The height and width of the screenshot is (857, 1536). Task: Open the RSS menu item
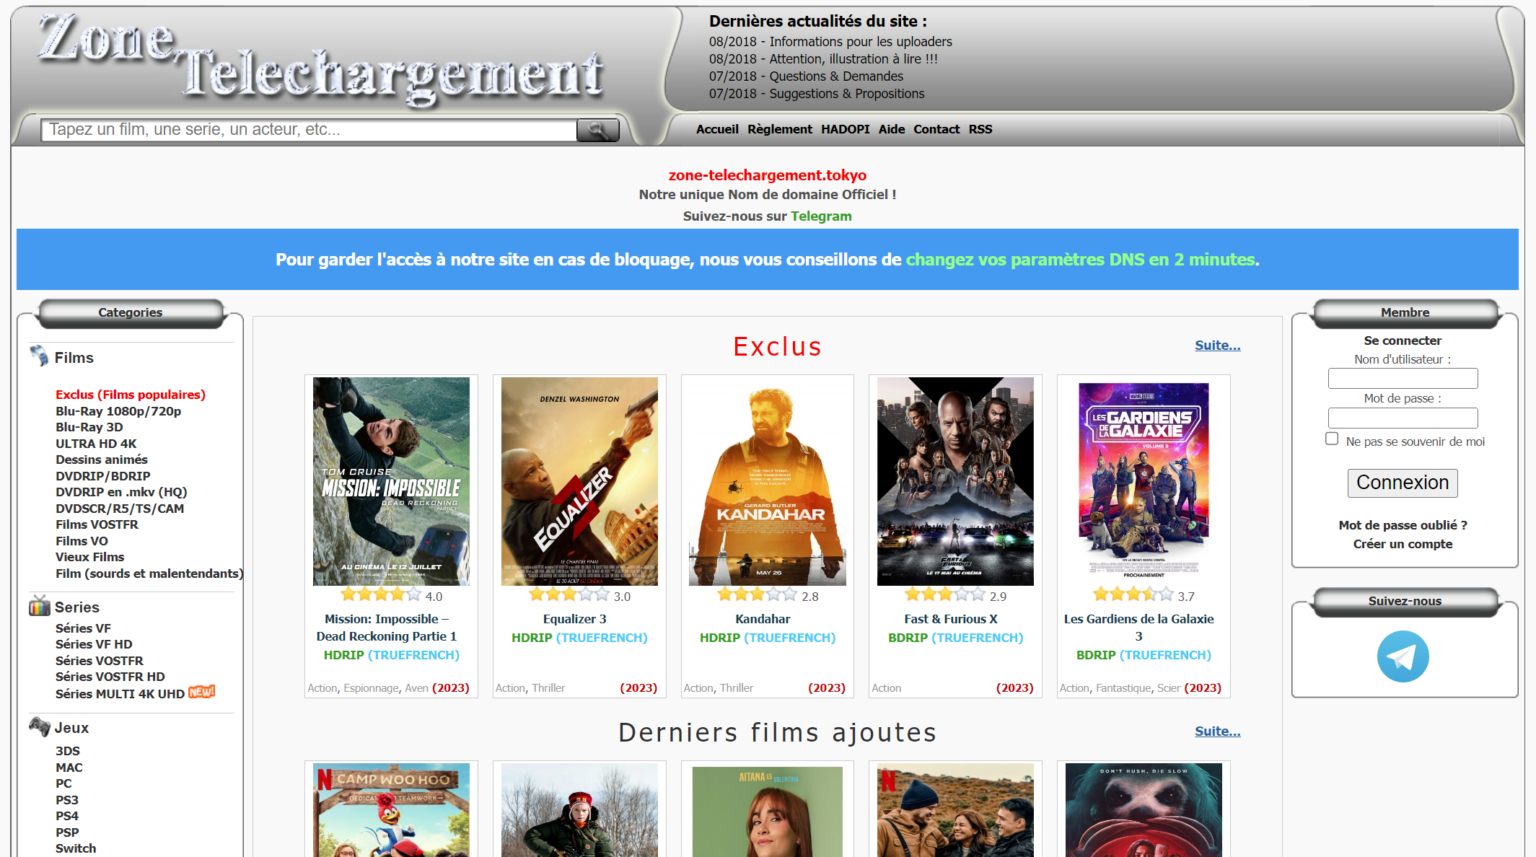click(980, 129)
